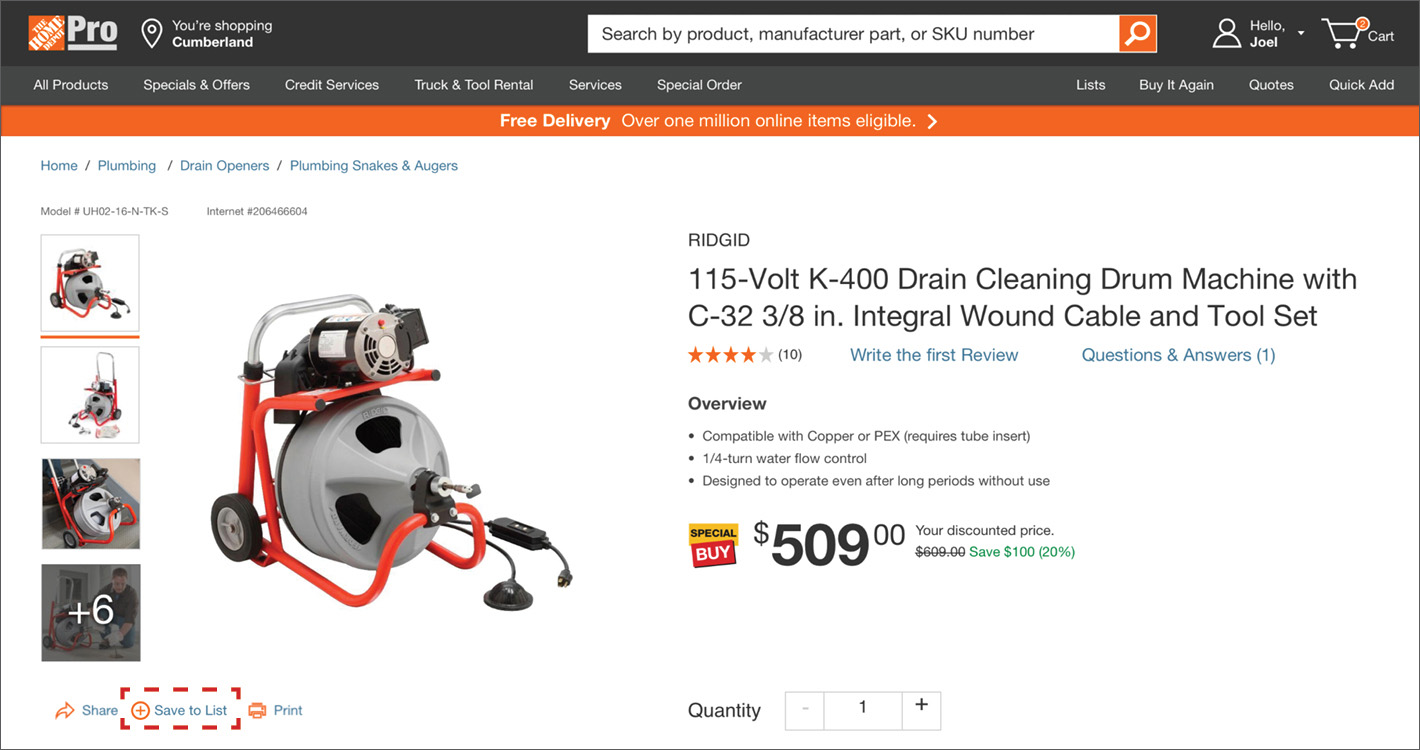1420x750 pixels.
Task: Click the Plumbing breadcrumb link
Action: click(x=127, y=165)
